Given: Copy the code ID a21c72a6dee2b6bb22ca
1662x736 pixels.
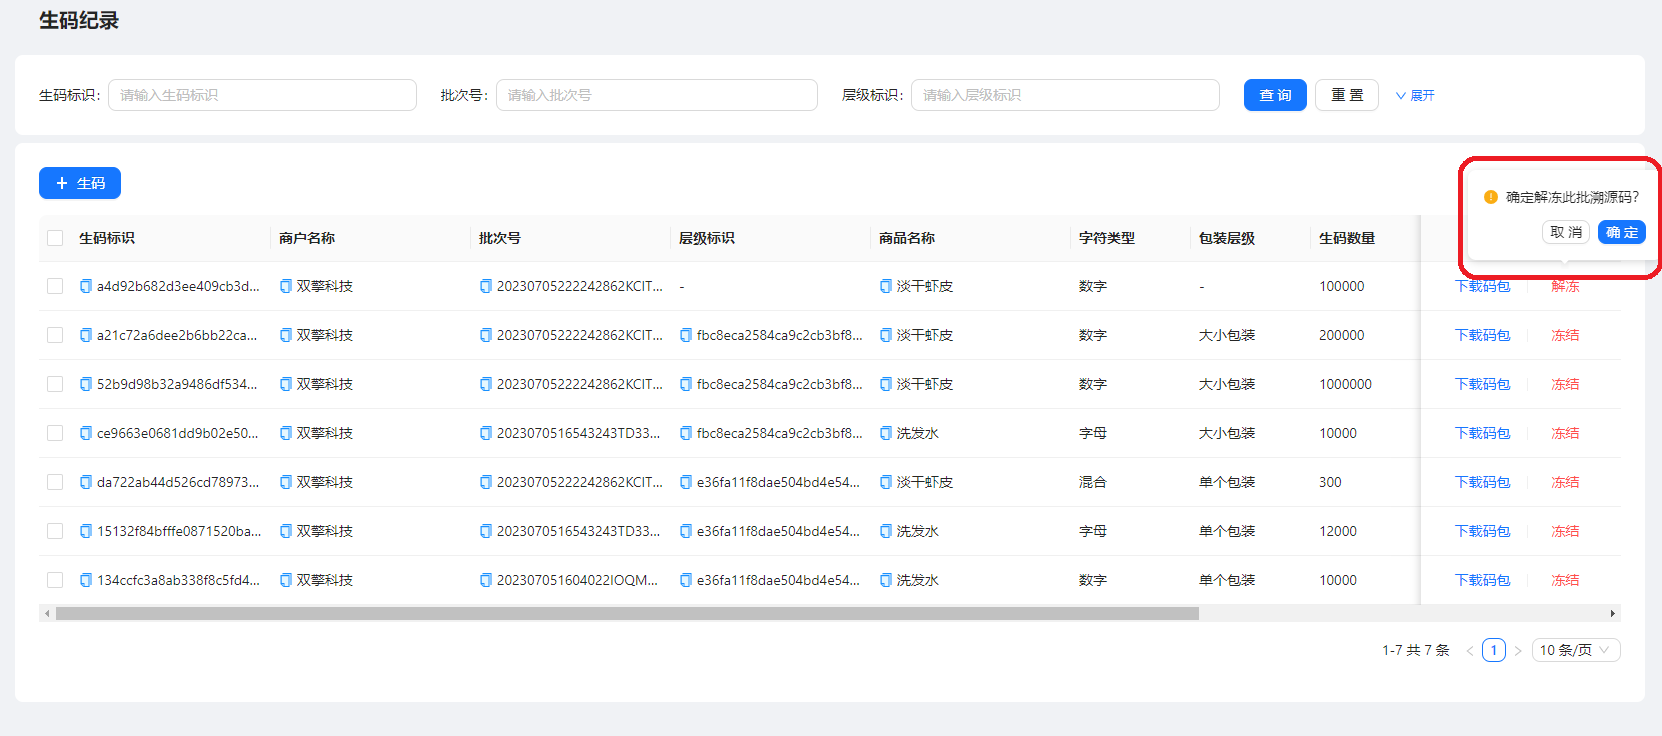Looking at the screenshot, I should (86, 335).
